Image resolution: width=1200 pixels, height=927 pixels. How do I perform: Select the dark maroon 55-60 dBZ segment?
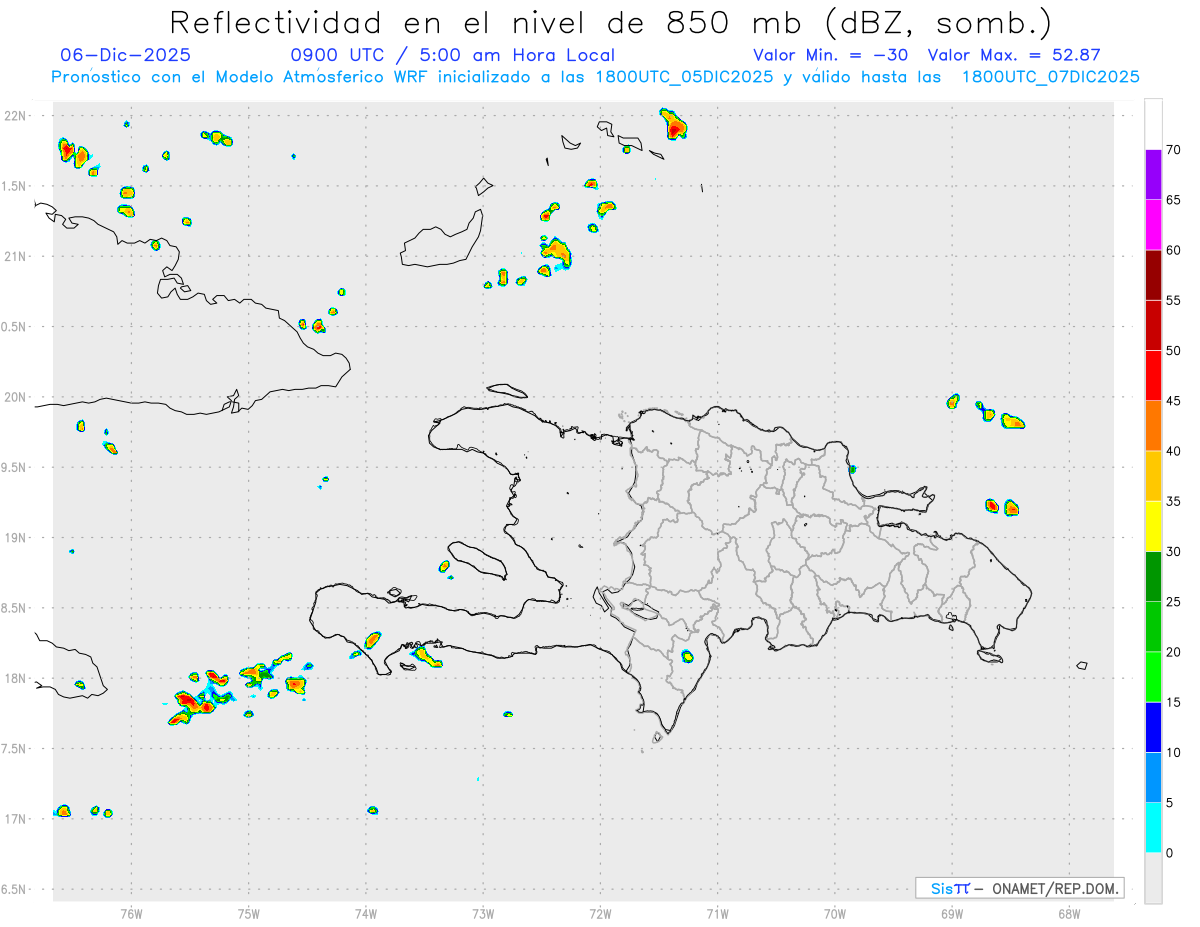[1153, 275]
